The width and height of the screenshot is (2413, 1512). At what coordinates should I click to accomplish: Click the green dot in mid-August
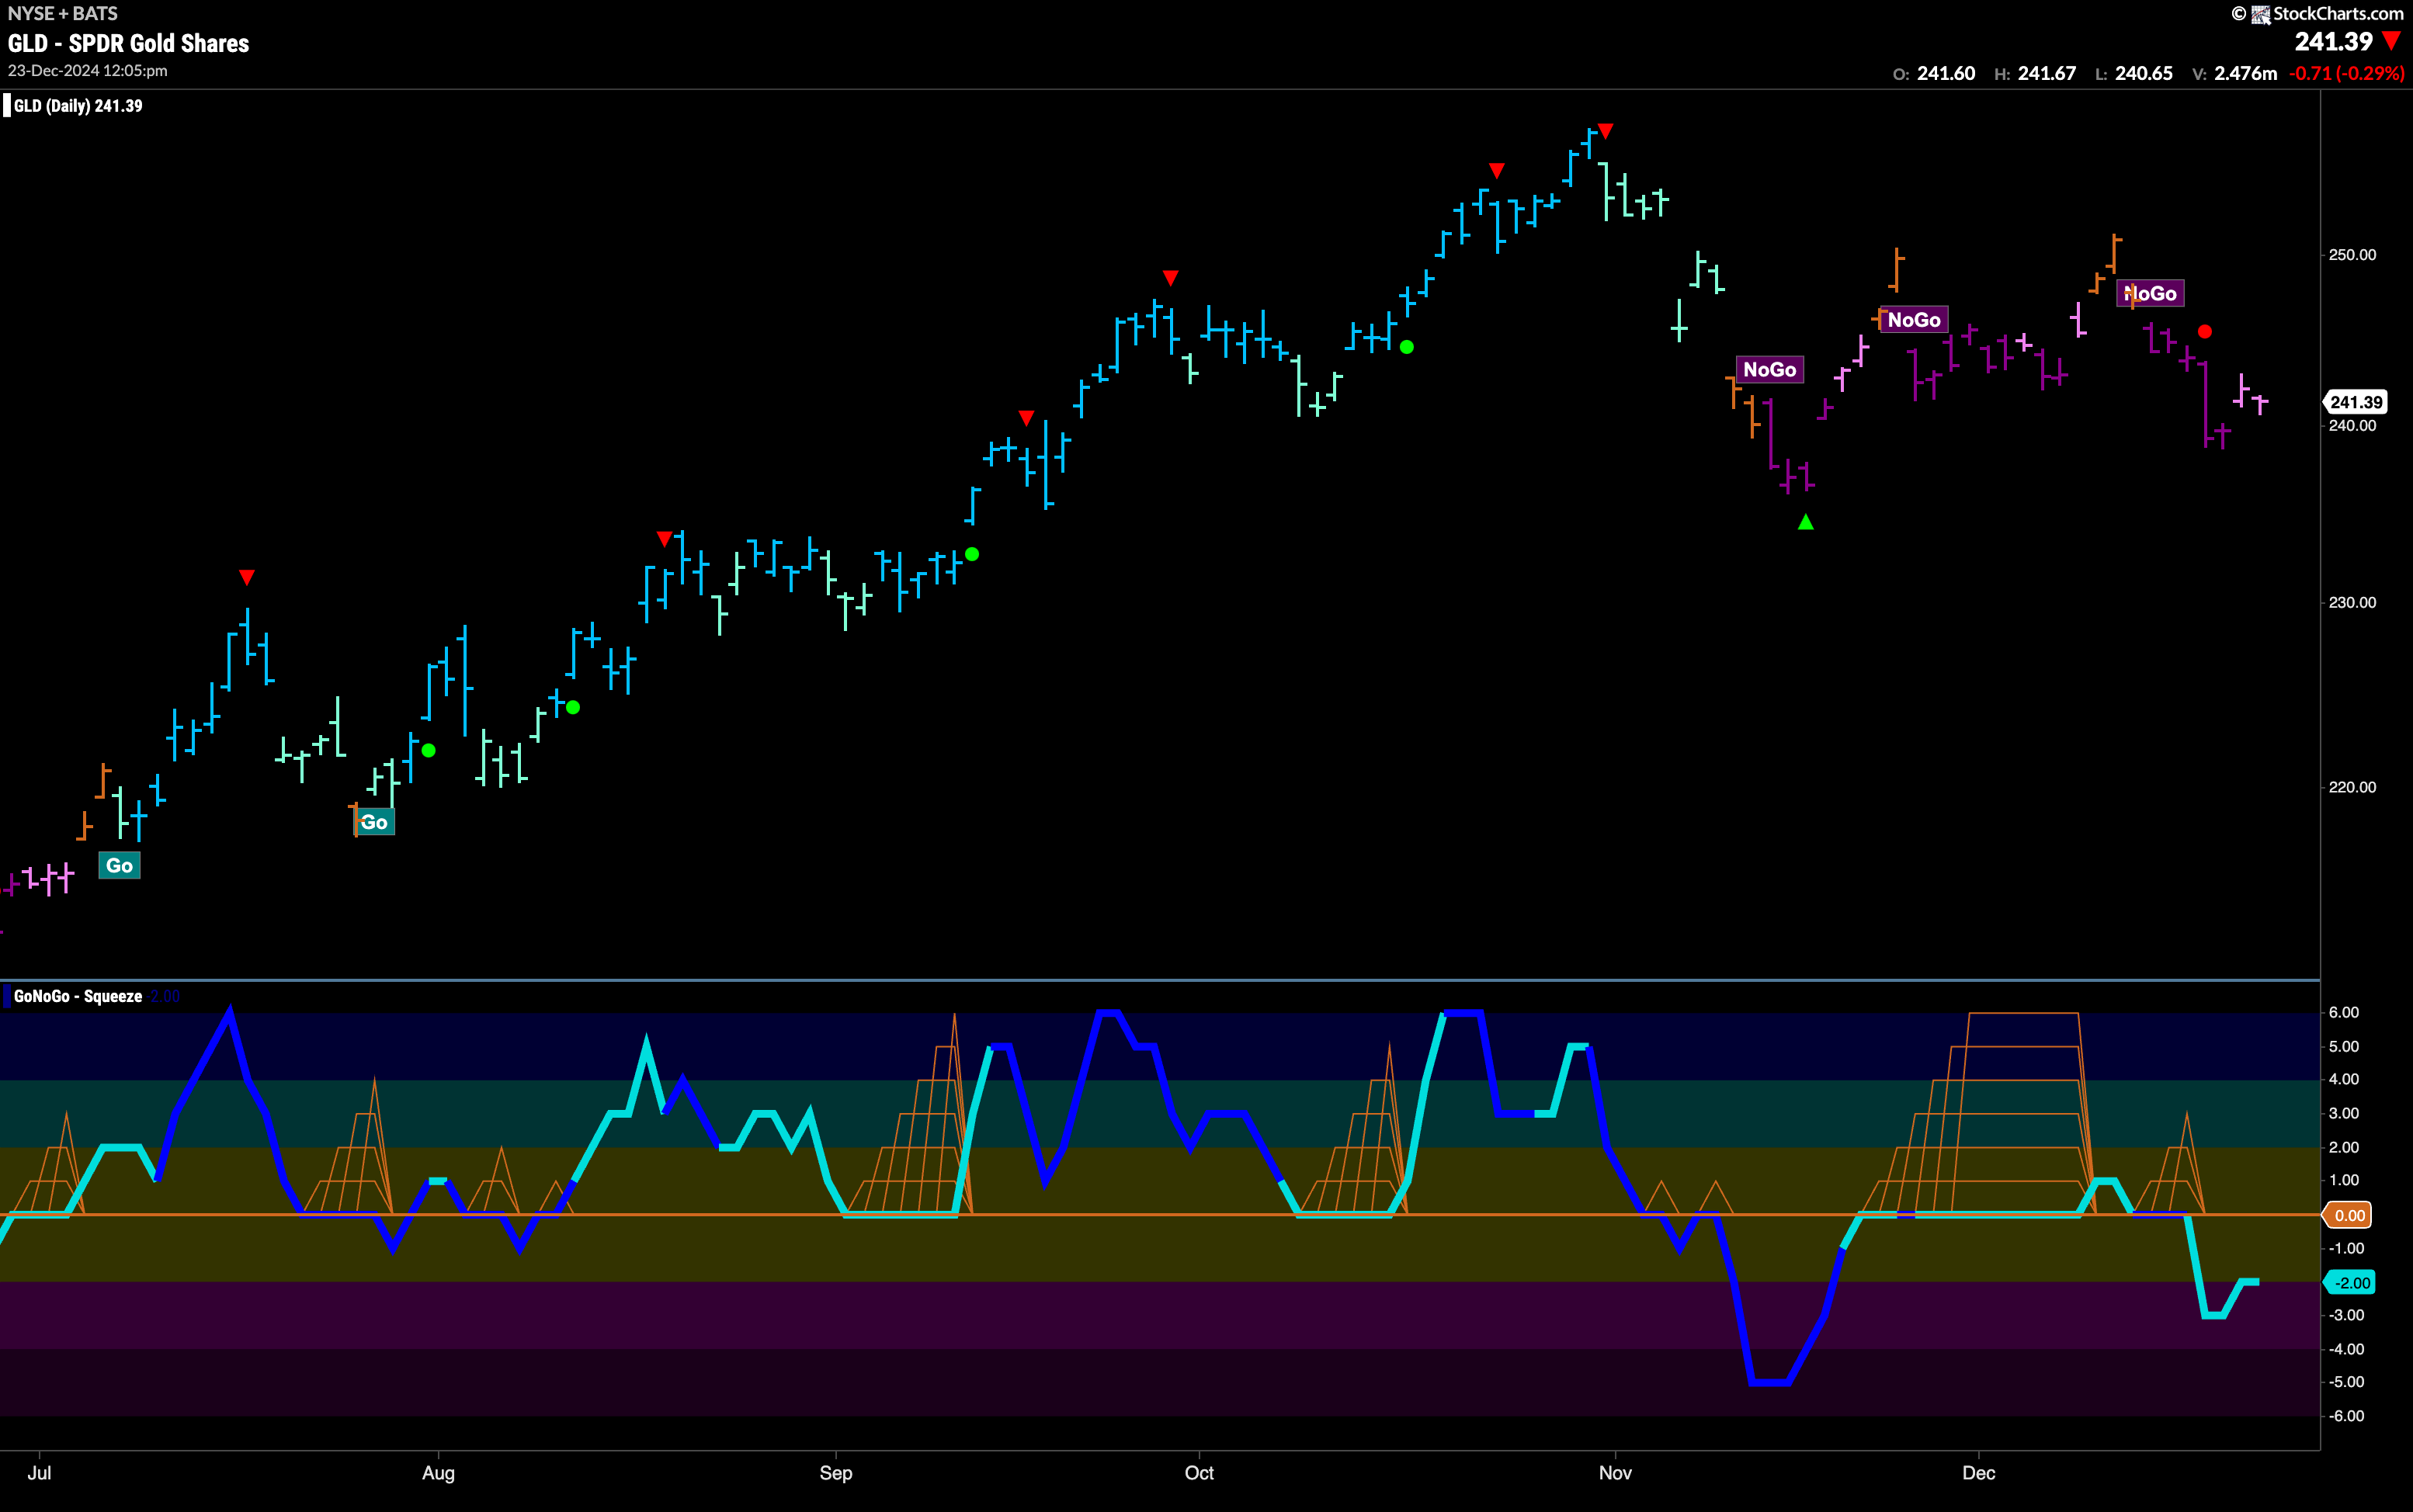coord(573,707)
